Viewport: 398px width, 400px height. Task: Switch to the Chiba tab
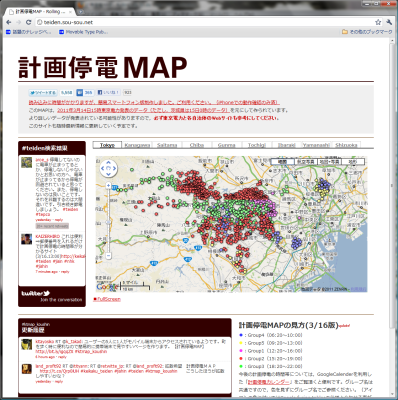(197, 145)
